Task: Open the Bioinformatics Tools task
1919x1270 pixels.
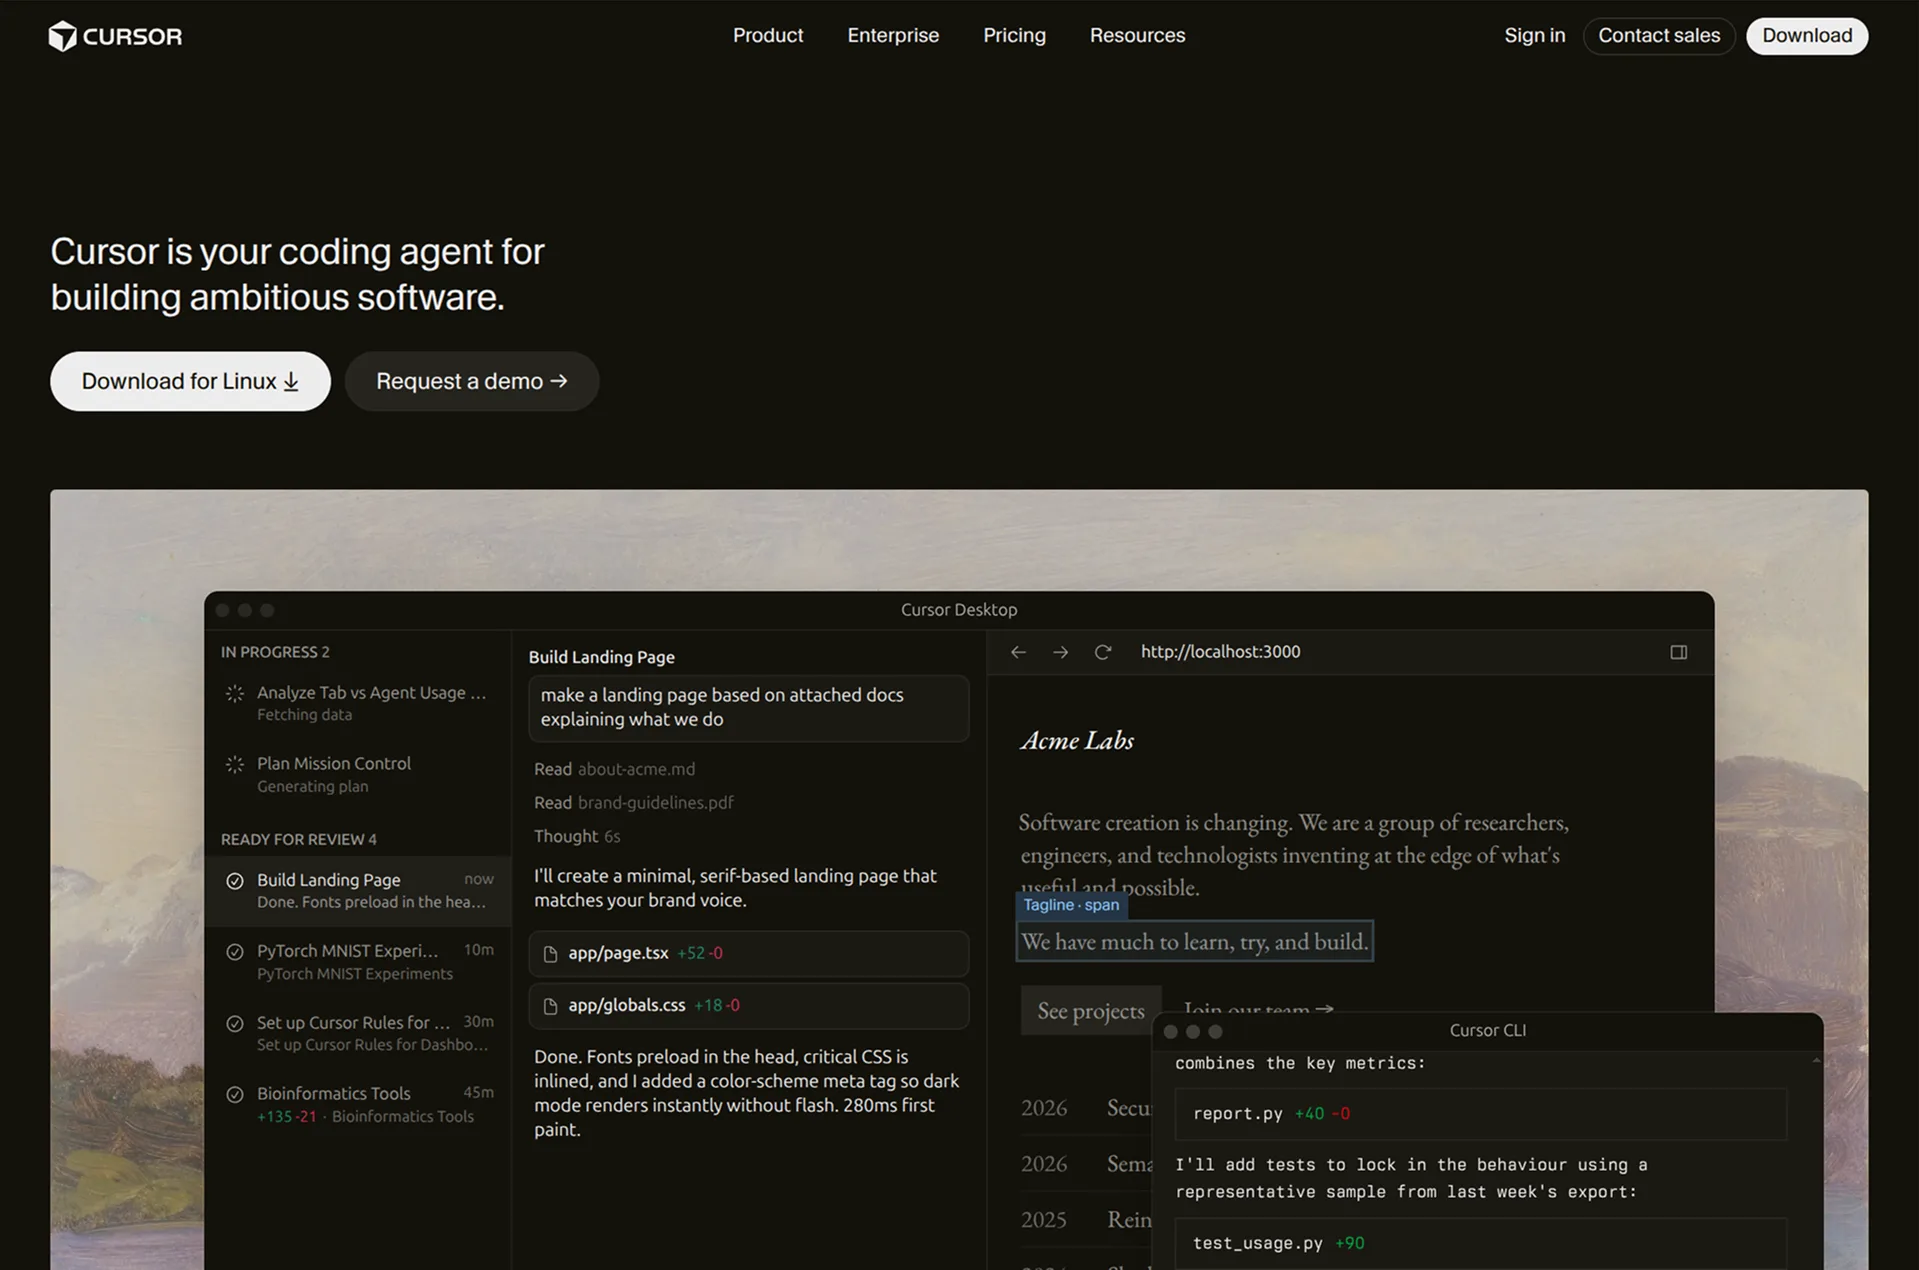Action: pyautogui.click(x=358, y=1104)
